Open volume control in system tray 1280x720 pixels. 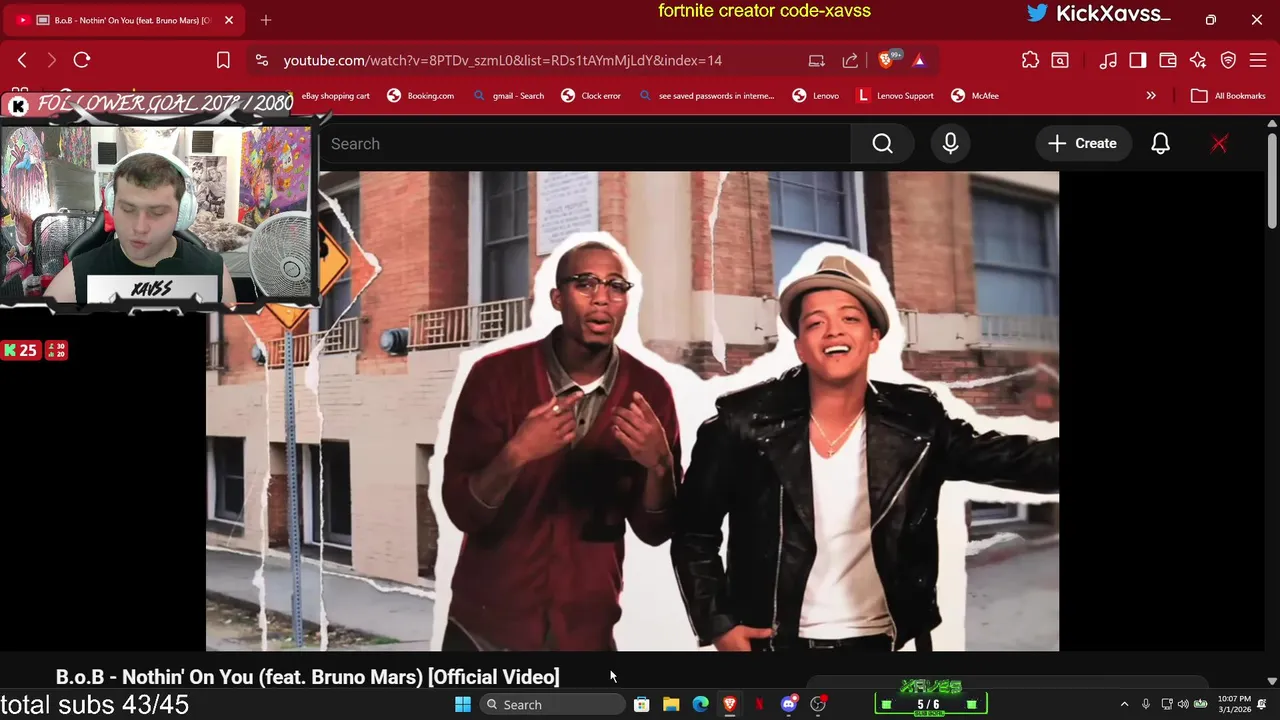pos(1183,705)
